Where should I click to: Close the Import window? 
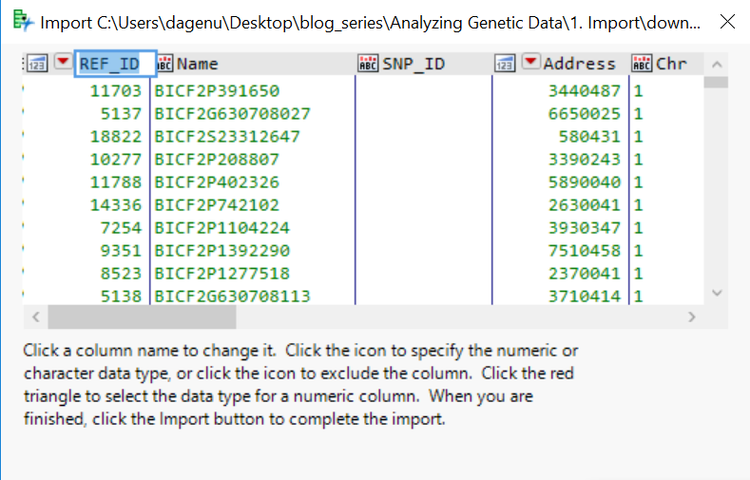pos(726,21)
